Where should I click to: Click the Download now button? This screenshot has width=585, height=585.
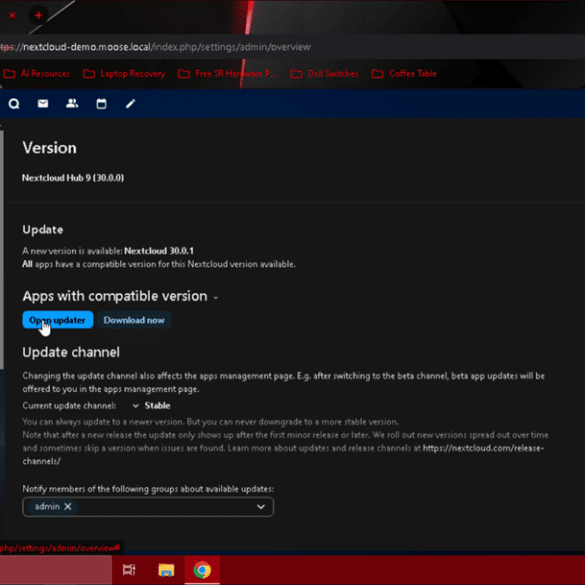[x=134, y=320]
